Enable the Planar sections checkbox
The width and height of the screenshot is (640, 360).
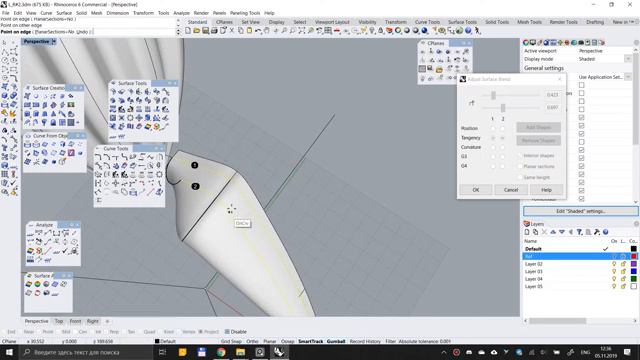520,167
